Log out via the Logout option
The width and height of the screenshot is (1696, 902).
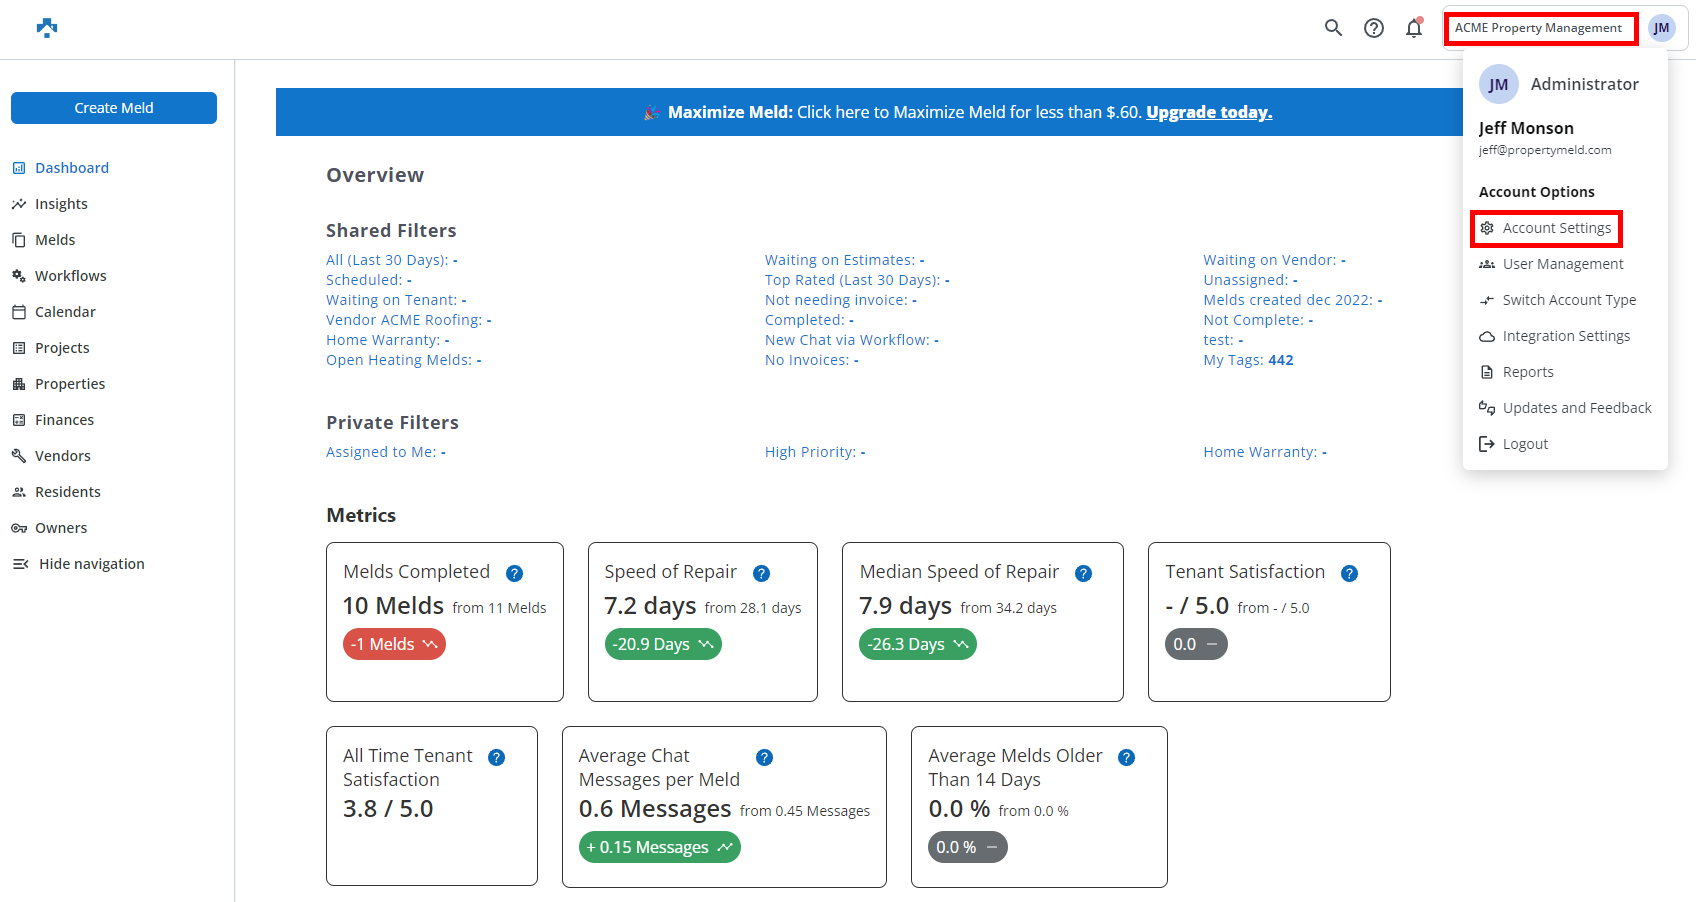[1524, 444]
